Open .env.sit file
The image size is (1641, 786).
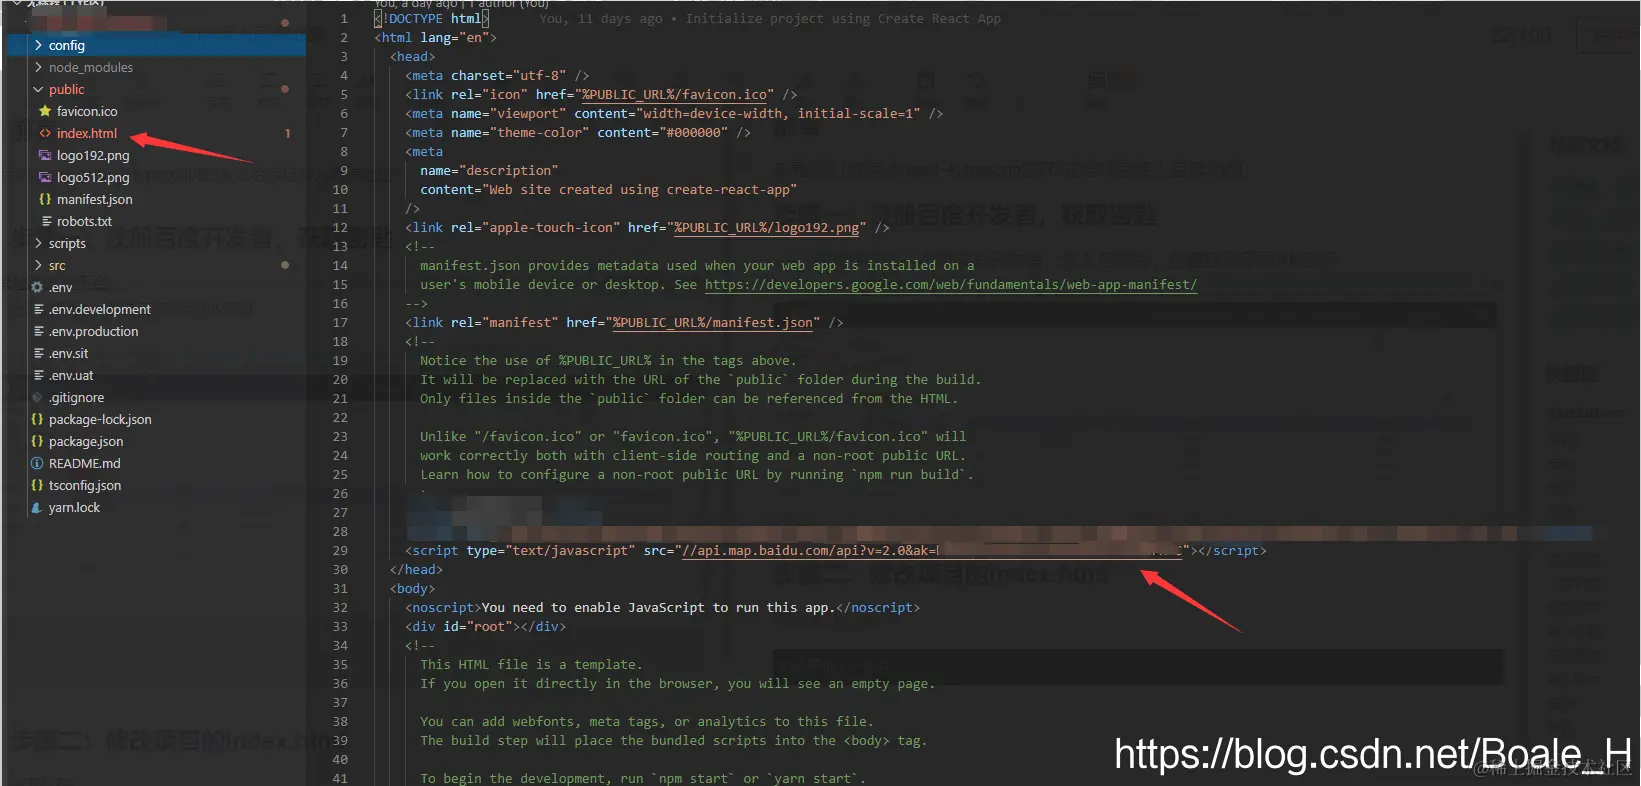coord(69,353)
